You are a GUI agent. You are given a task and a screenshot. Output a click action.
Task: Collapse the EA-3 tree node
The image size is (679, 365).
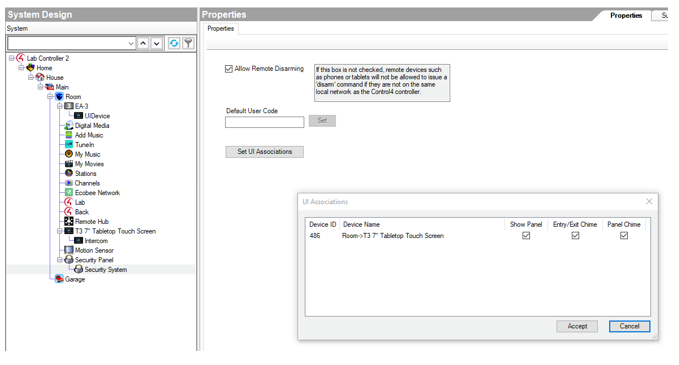60,106
